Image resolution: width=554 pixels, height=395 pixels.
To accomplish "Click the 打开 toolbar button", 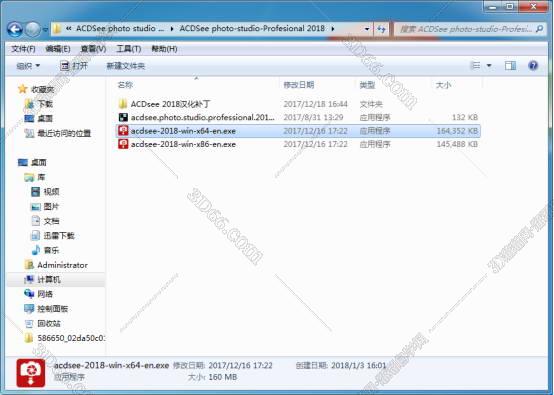I will [74, 66].
